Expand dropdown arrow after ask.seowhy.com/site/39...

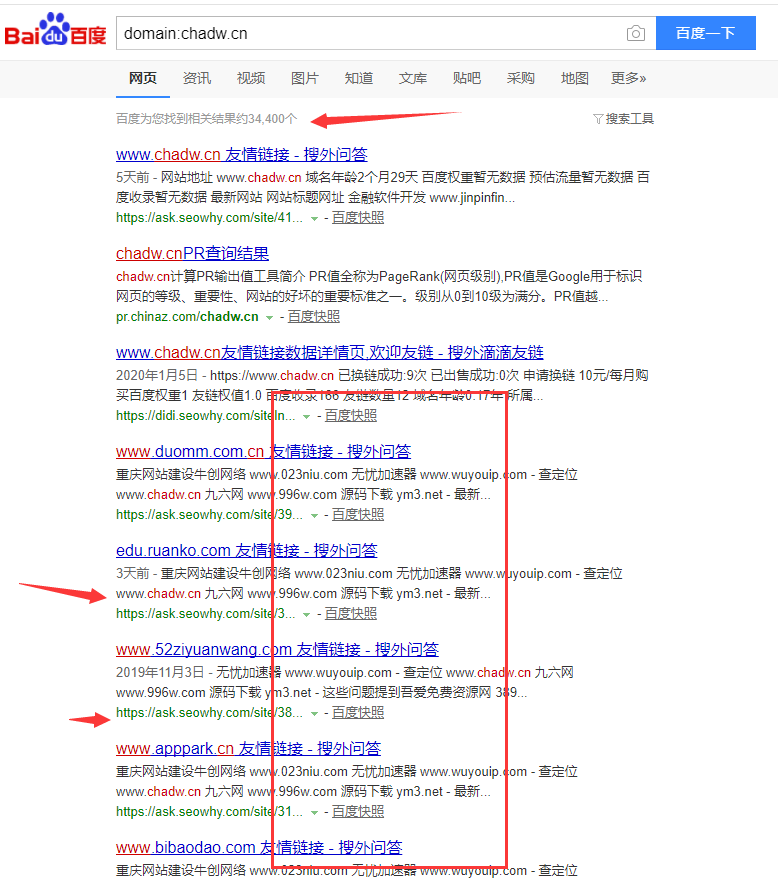[x=314, y=516]
